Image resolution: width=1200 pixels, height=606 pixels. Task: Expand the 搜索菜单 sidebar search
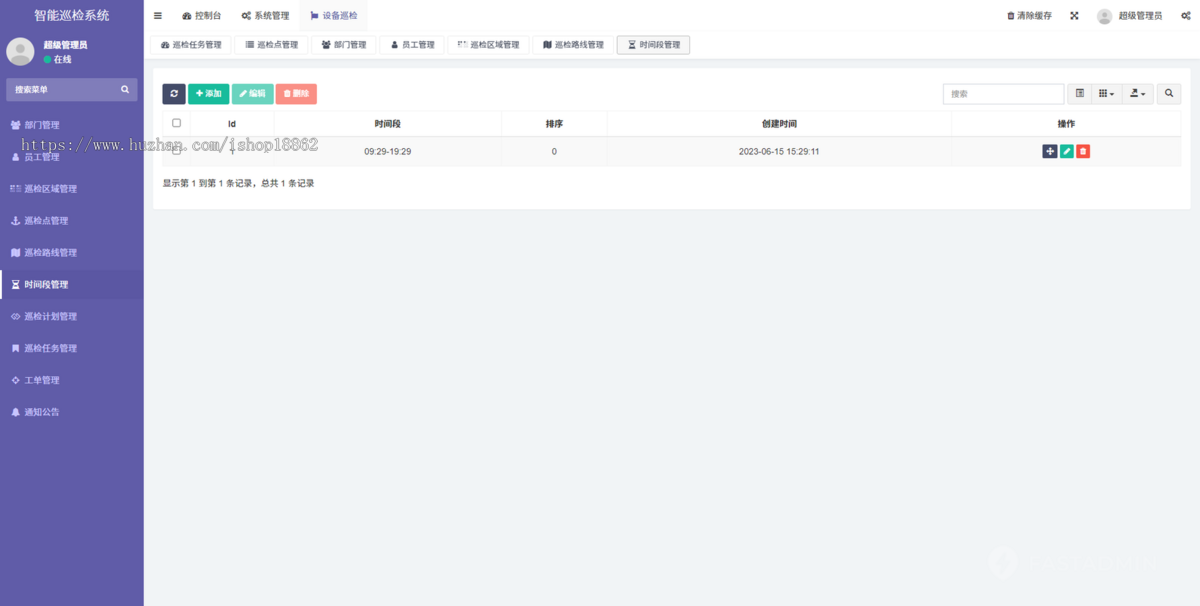click(71, 89)
